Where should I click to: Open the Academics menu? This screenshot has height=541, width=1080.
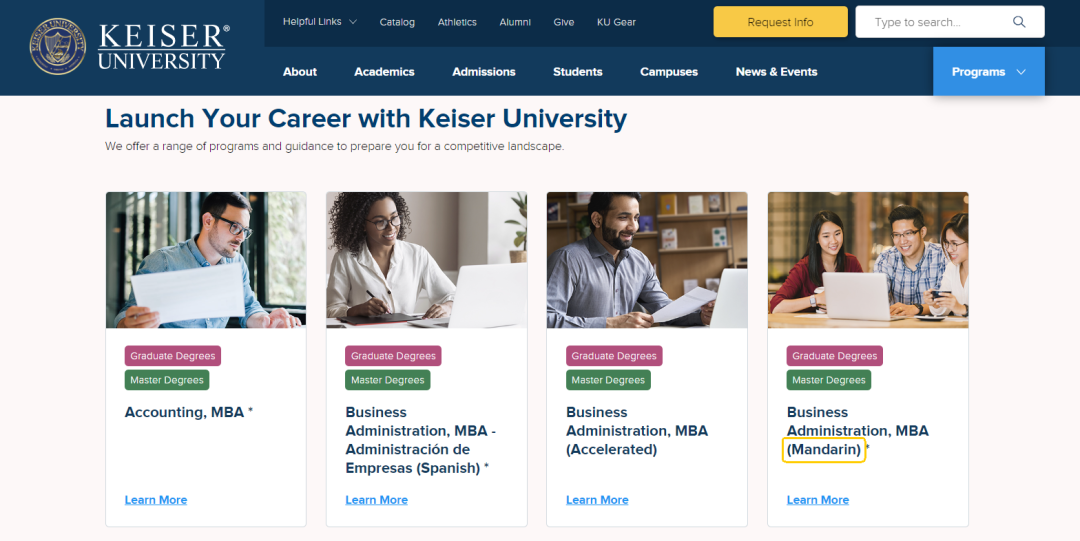(384, 72)
